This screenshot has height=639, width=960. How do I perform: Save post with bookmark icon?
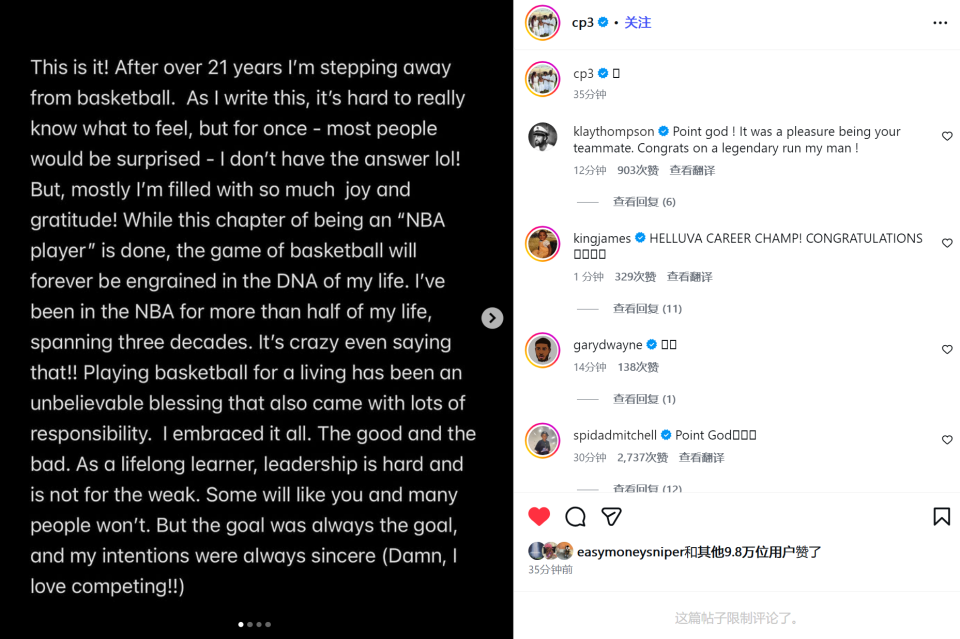[x=941, y=516]
